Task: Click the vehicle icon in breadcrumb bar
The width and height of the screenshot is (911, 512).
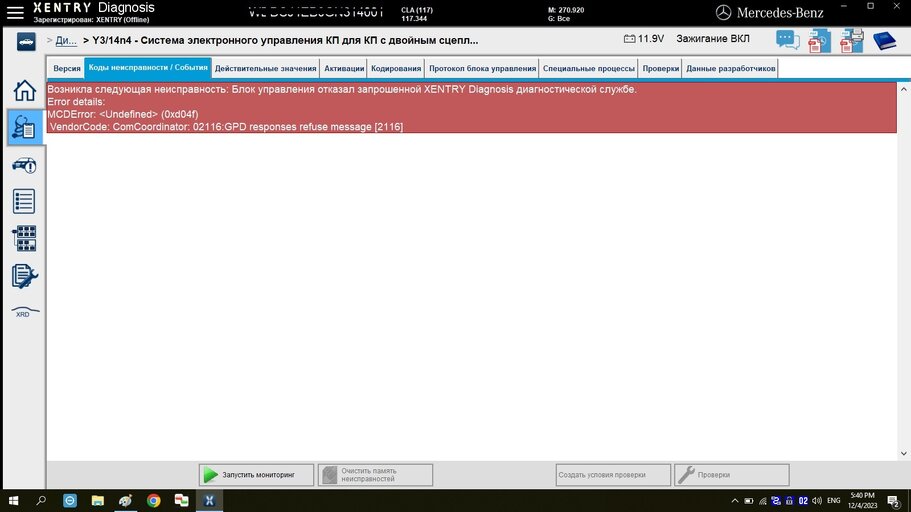Action: [26, 42]
